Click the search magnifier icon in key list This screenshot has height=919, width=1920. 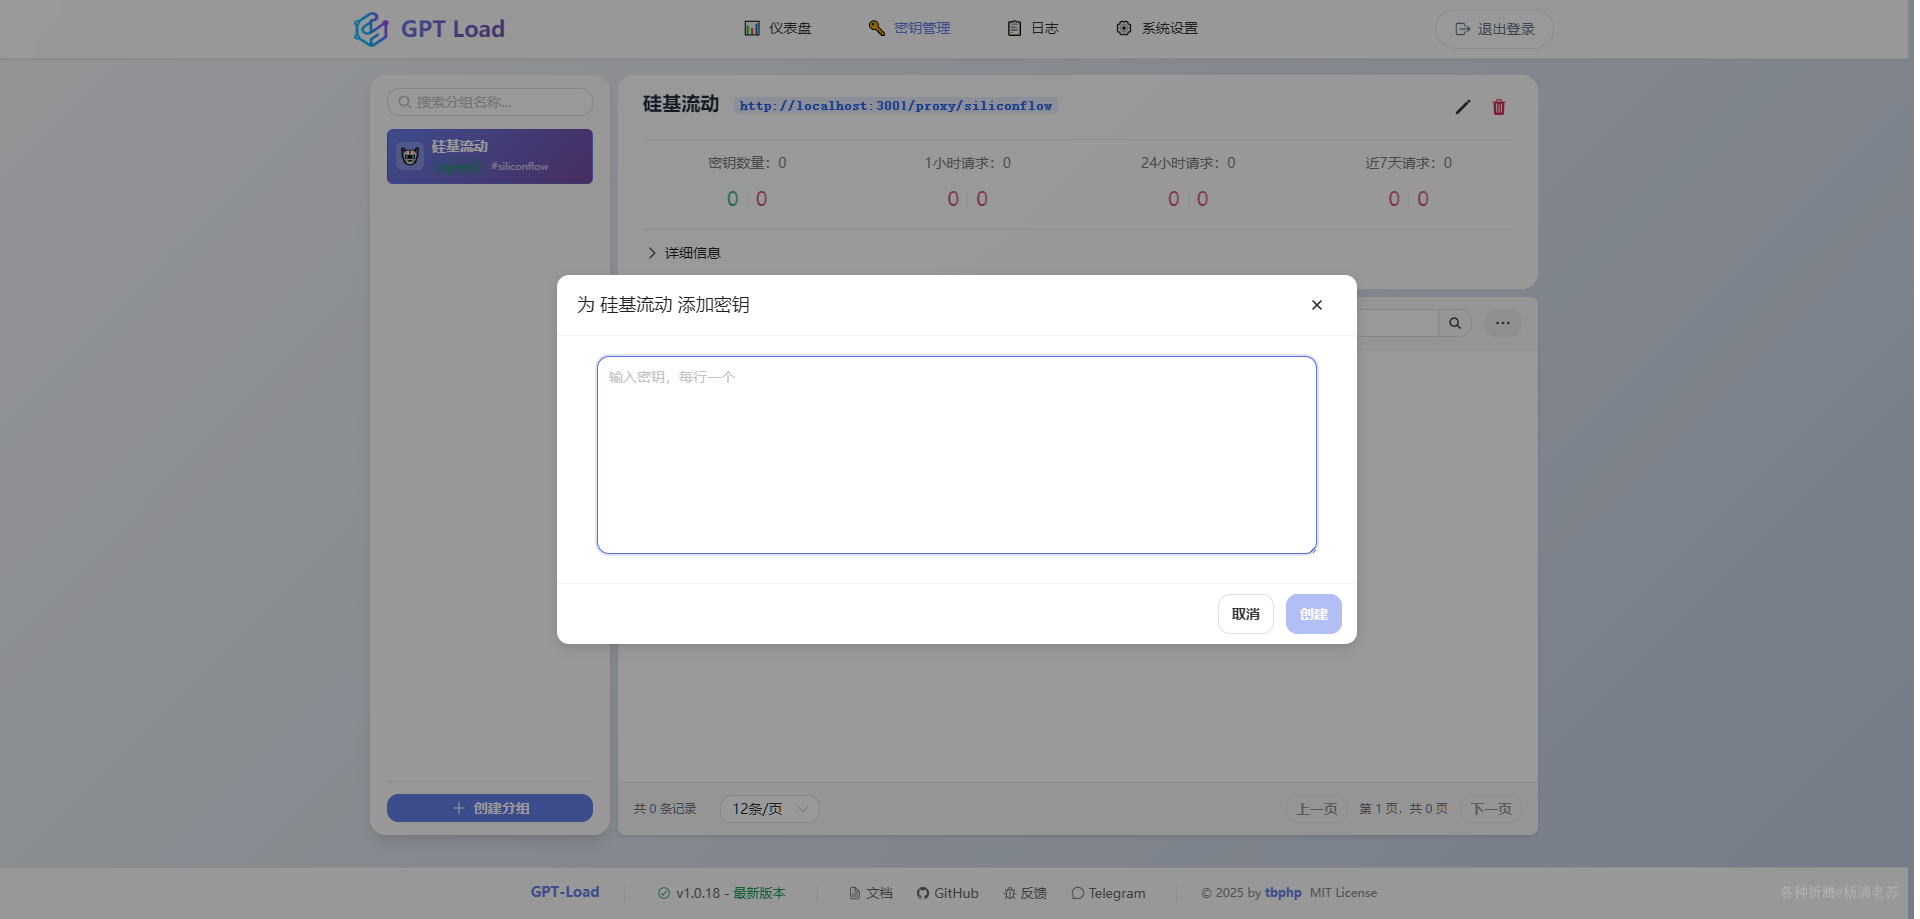pos(1455,323)
